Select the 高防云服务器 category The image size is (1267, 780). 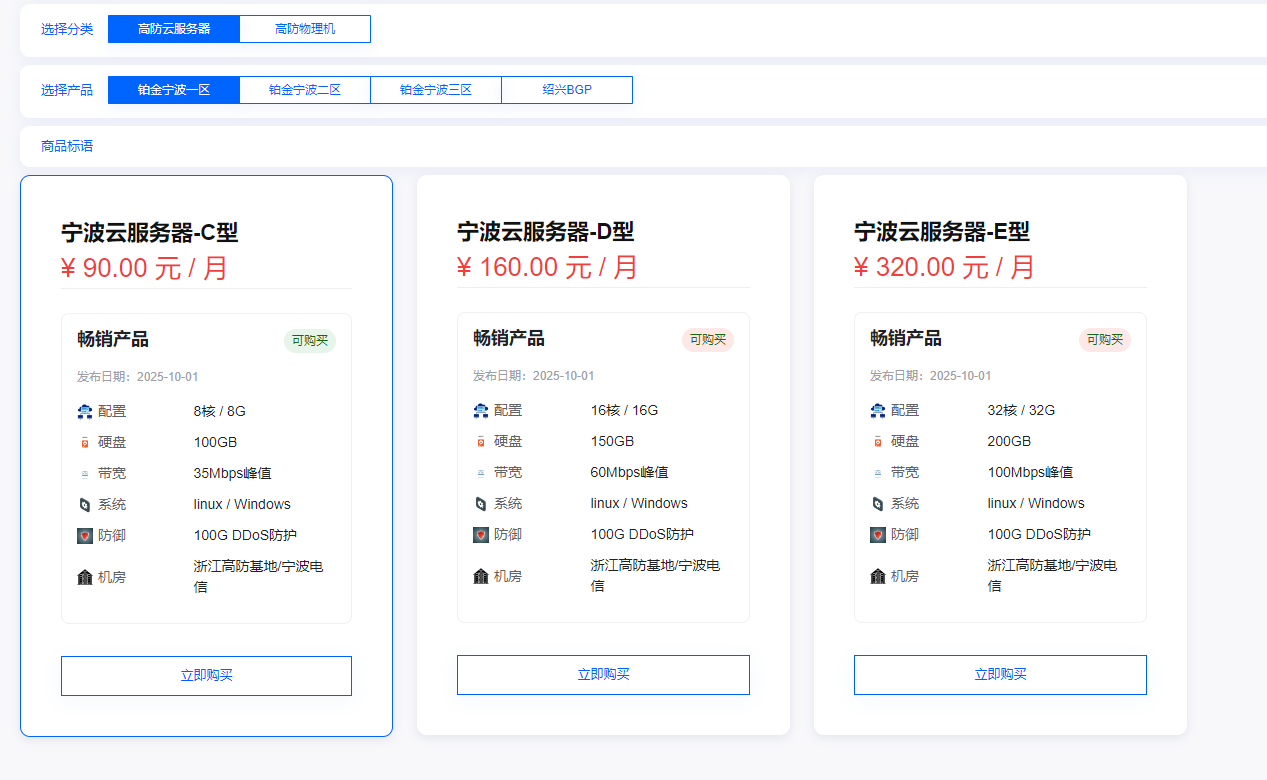[174, 29]
